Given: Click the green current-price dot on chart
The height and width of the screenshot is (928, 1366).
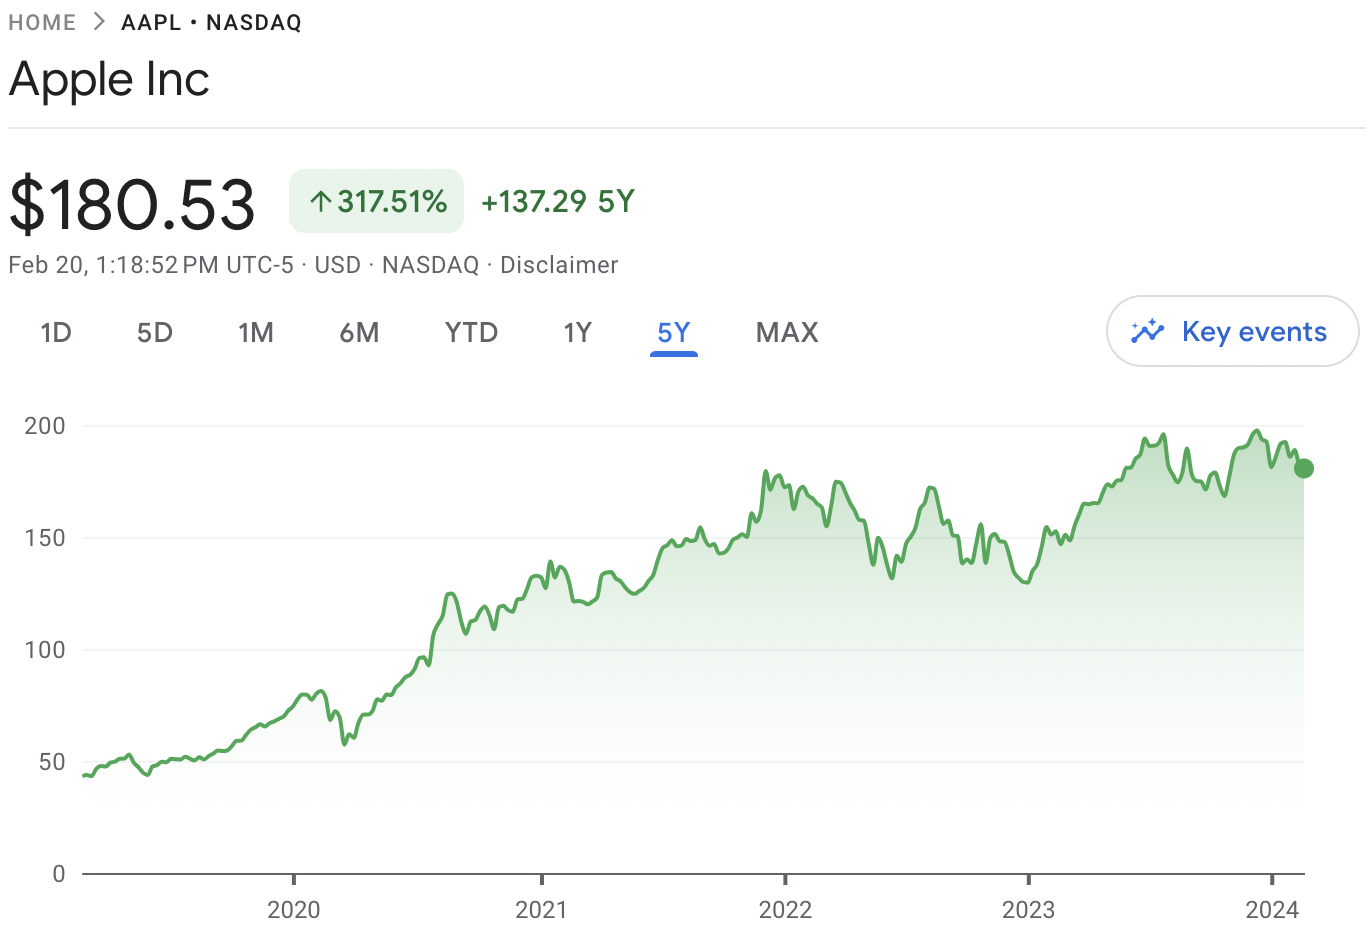Looking at the screenshot, I should coord(1303,468).
